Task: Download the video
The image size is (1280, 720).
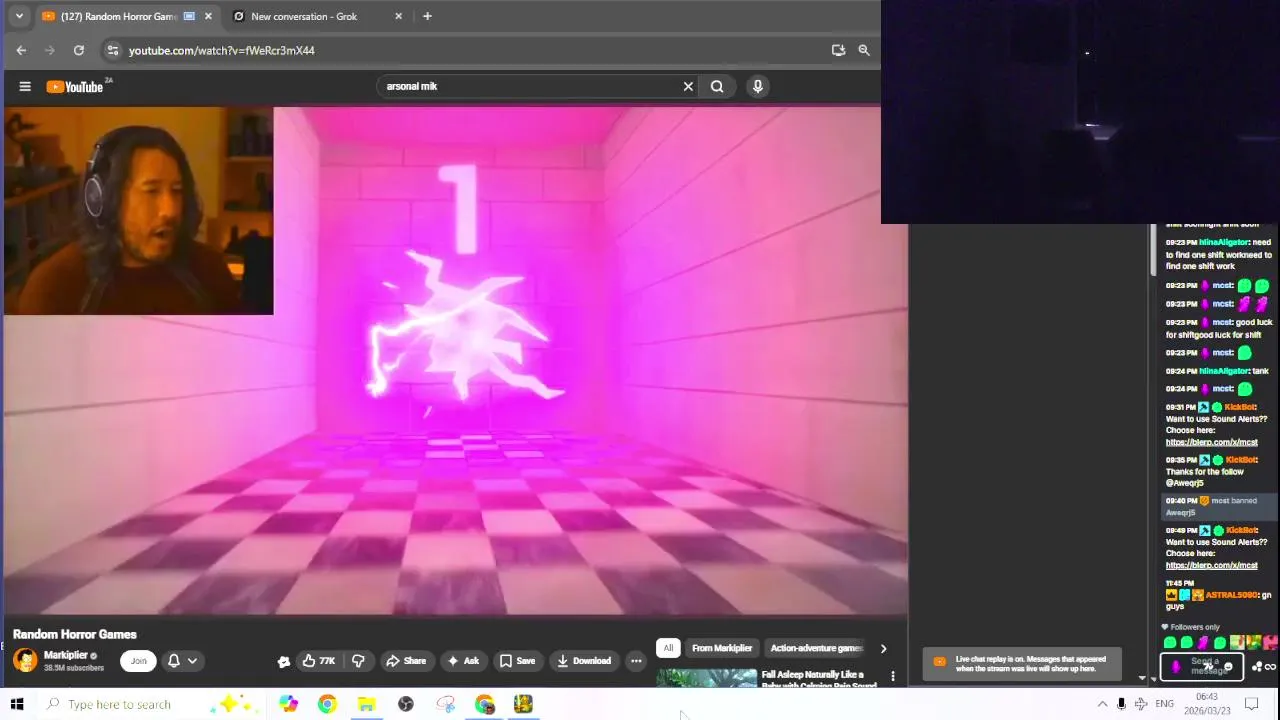Action: coord(584,661)
